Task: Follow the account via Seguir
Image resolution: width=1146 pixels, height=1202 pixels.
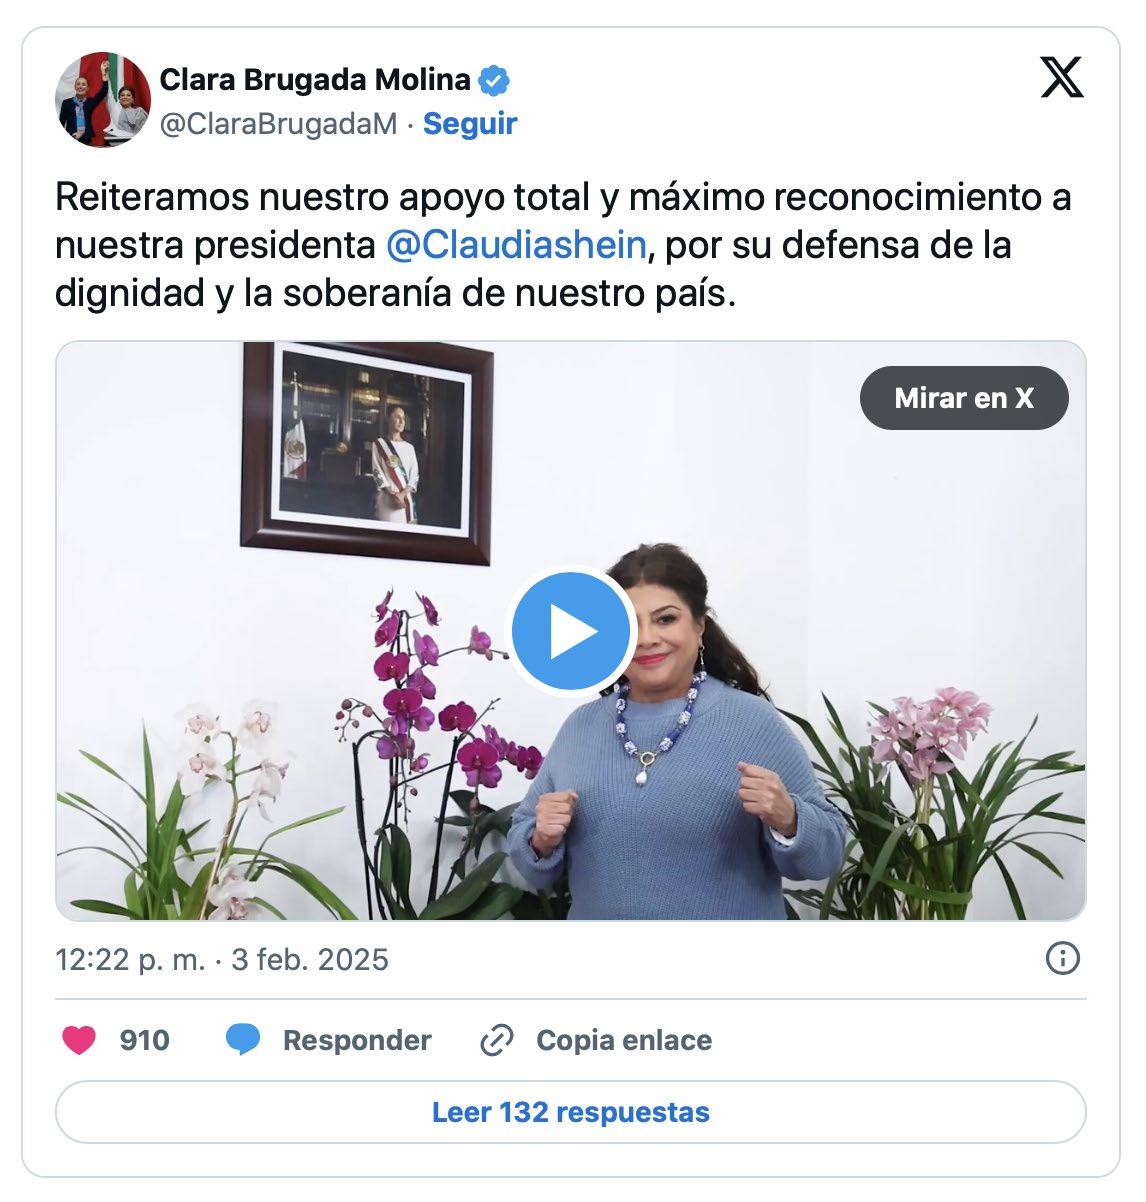Action: (x=470, y=124)
